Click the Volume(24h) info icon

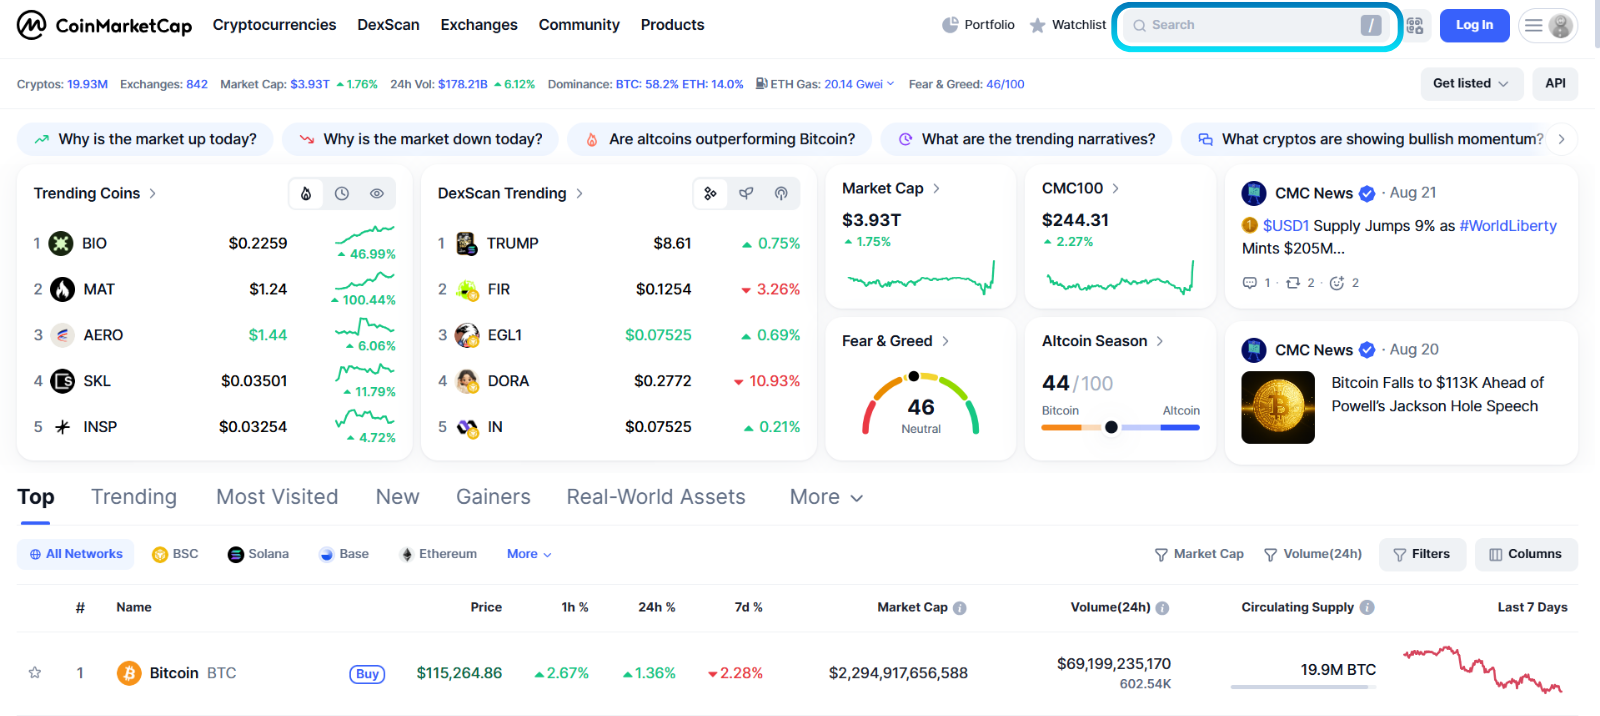click(x=1162, y=608)
